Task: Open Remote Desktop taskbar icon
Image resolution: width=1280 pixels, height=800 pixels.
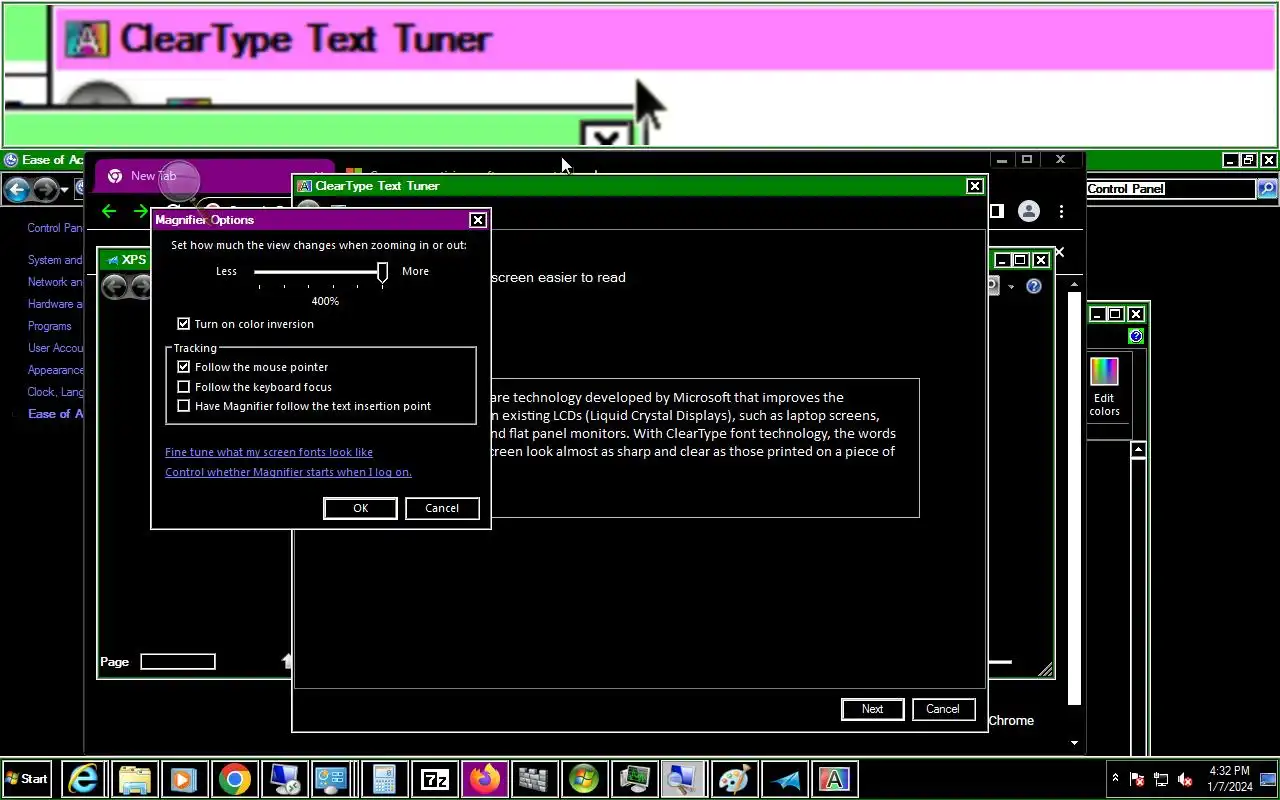Action: [x=285, y=779]
